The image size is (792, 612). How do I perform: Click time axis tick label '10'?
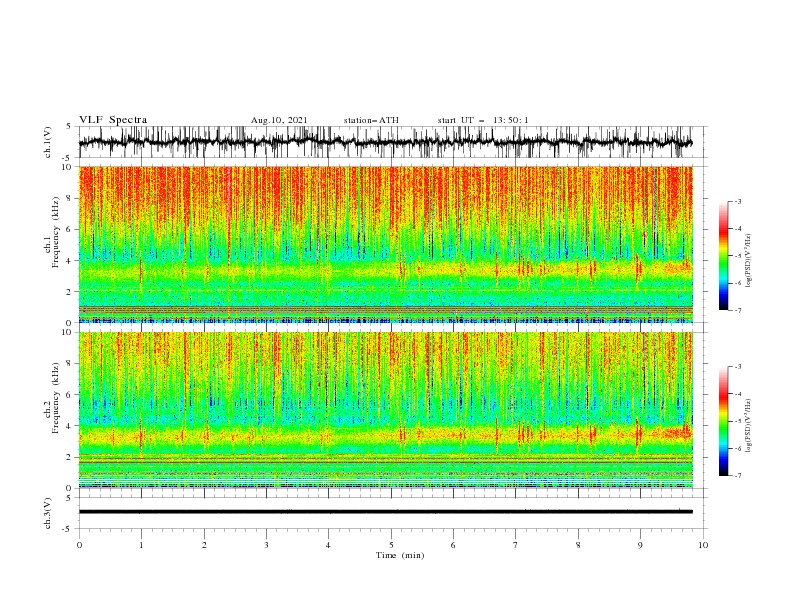pos(703,545)
